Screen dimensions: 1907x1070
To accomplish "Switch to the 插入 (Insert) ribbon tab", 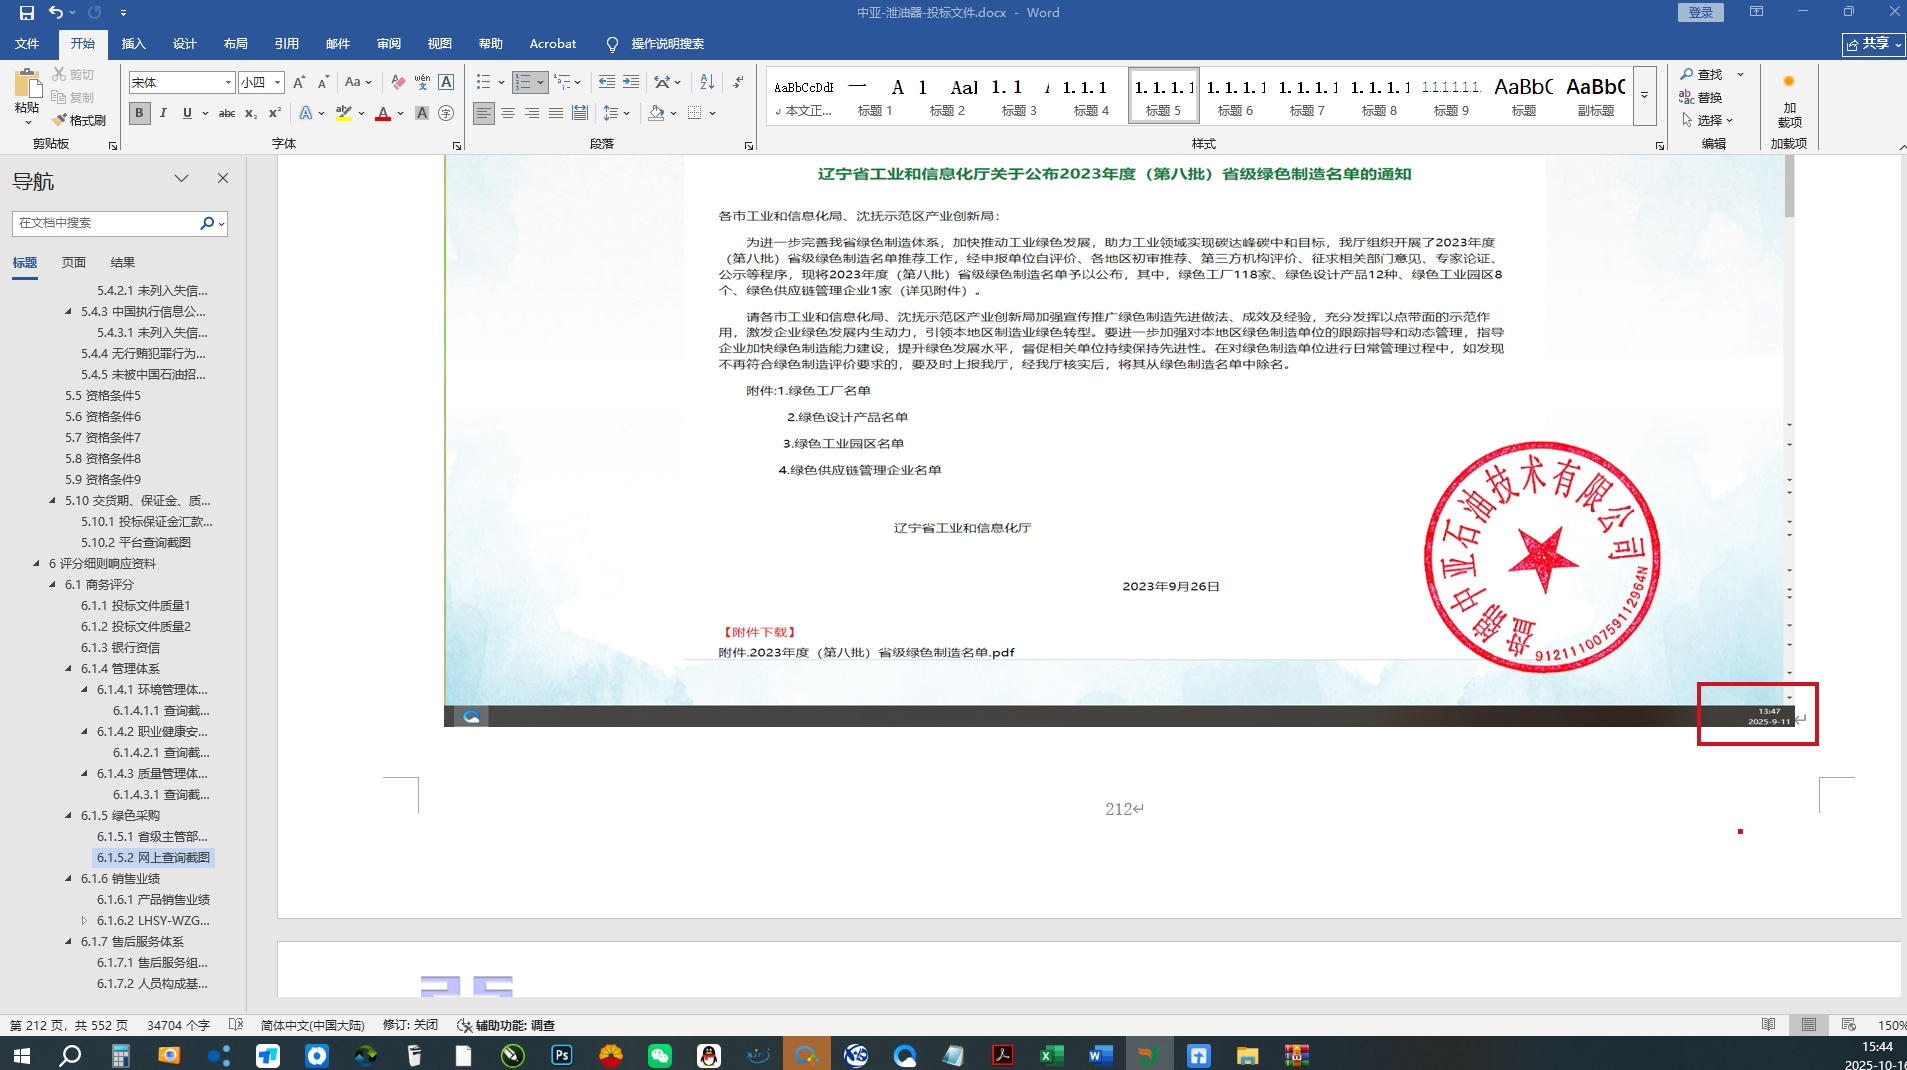I will [x=133, y=44].
